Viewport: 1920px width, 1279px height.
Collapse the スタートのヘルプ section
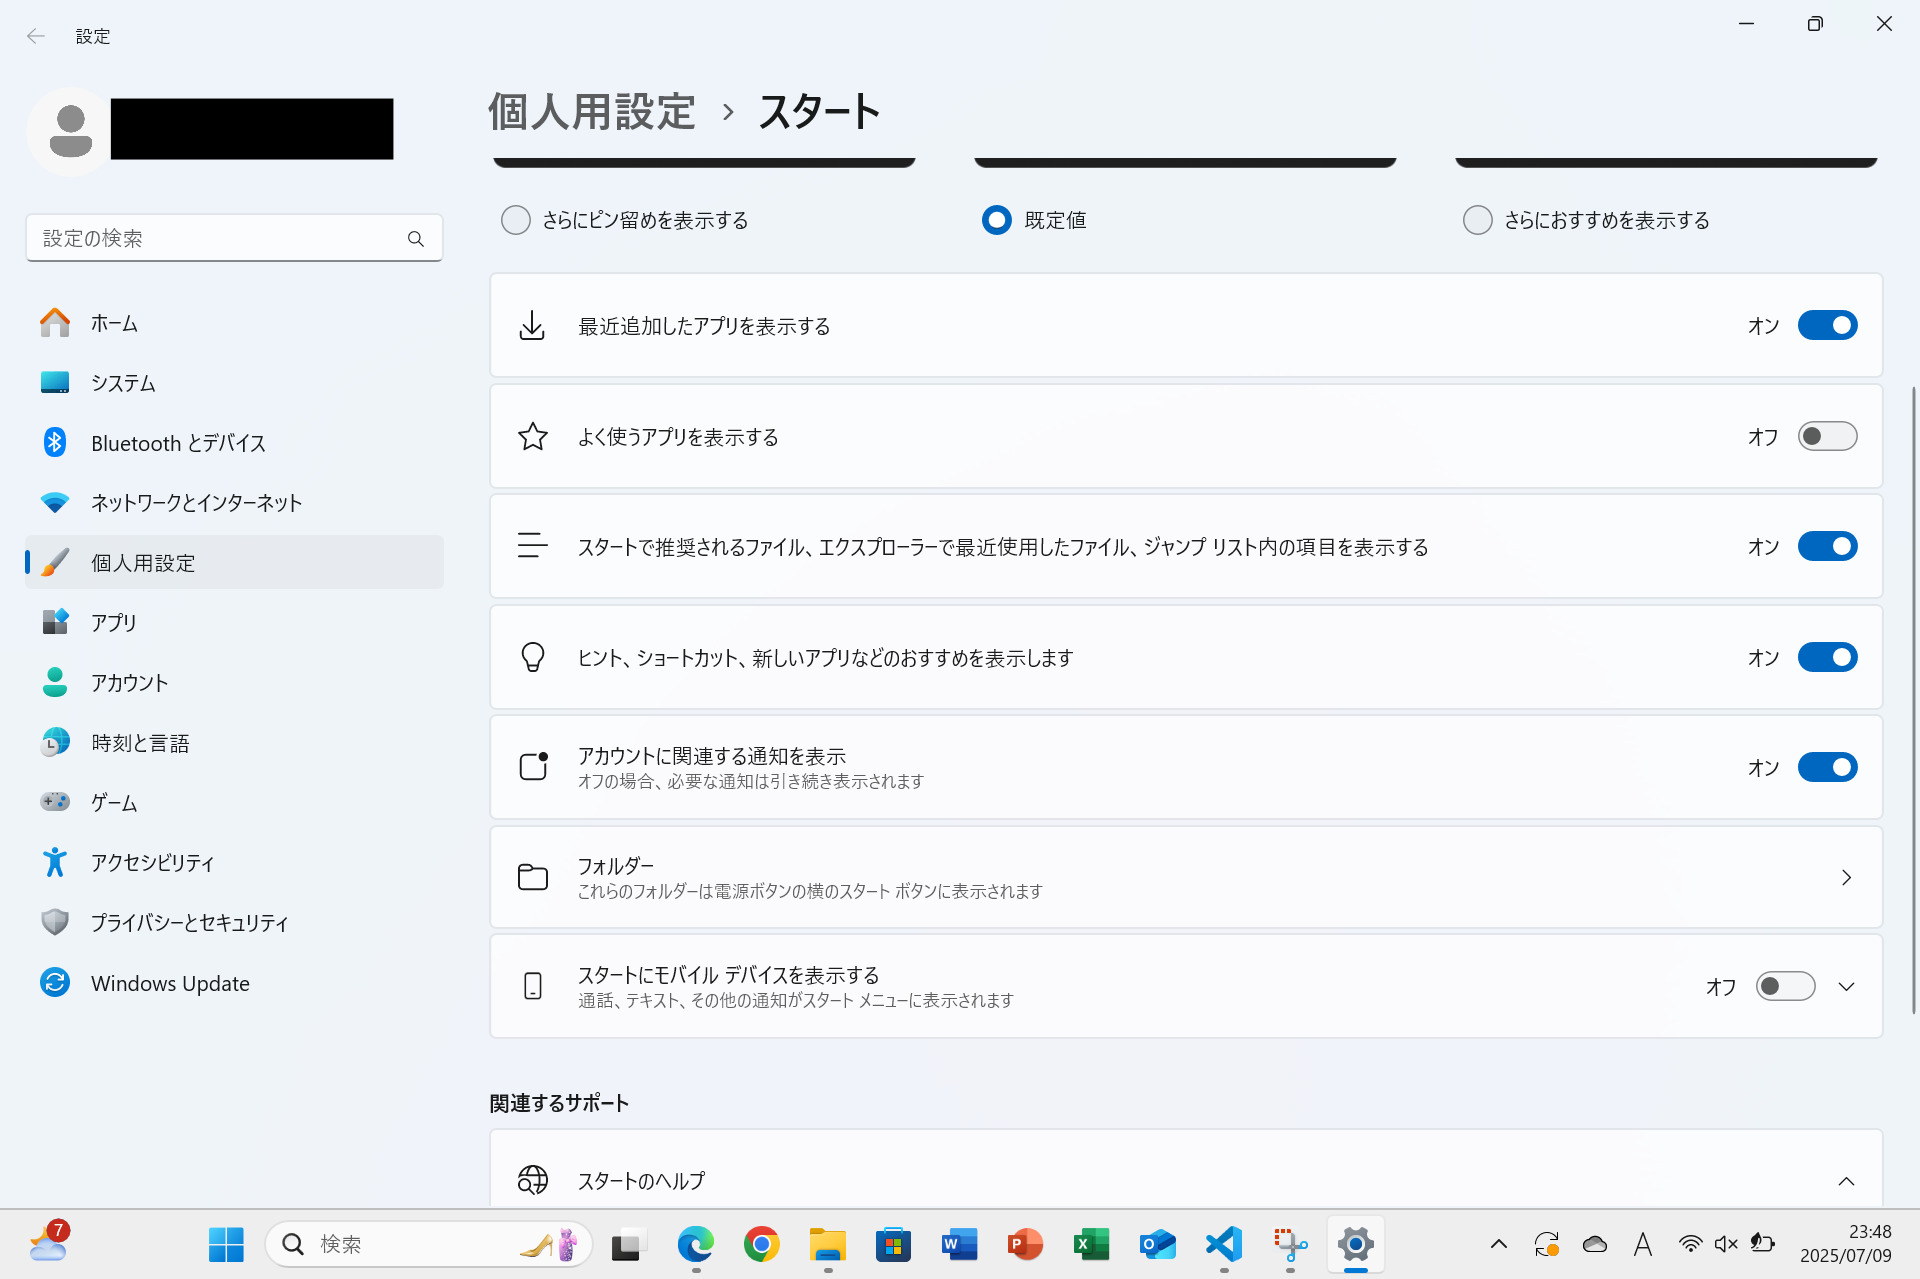point(1846,1181)
